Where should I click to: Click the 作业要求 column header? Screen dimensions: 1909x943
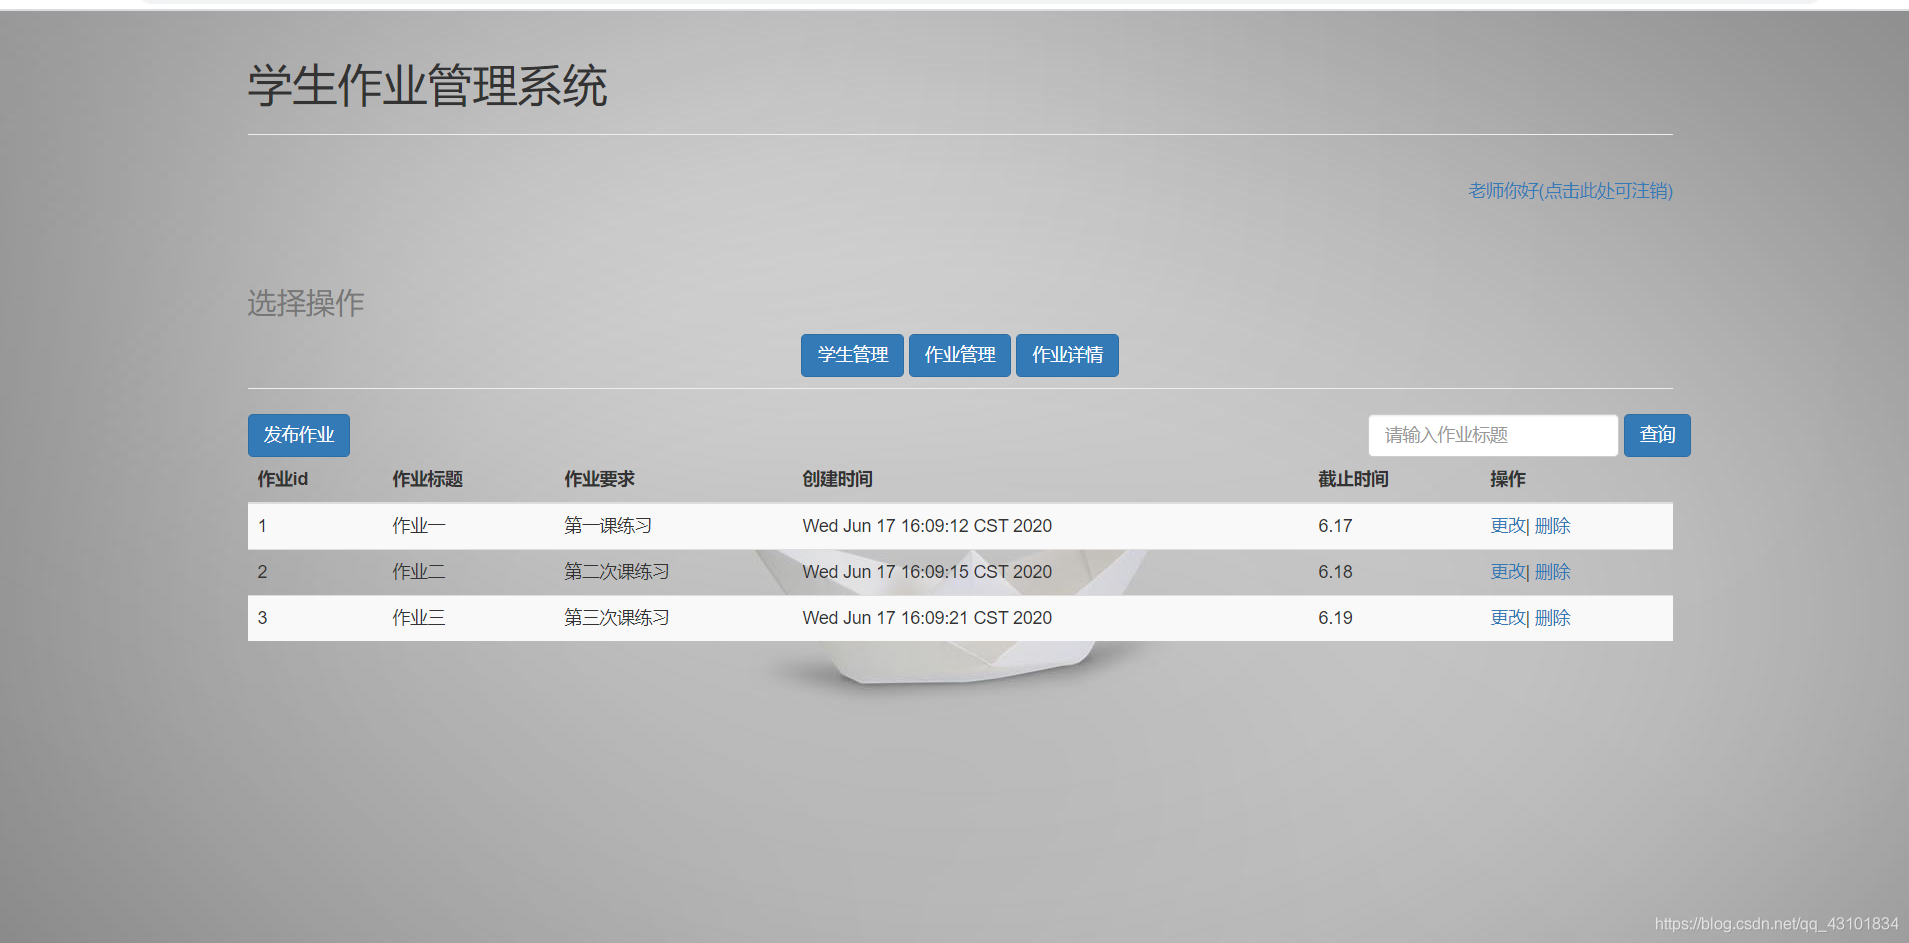point(600,479)
